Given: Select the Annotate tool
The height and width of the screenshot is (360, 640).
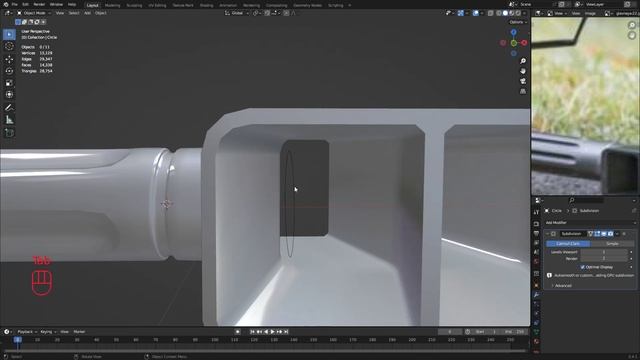Looking at the screenshot, I should [x=9, y=108].
